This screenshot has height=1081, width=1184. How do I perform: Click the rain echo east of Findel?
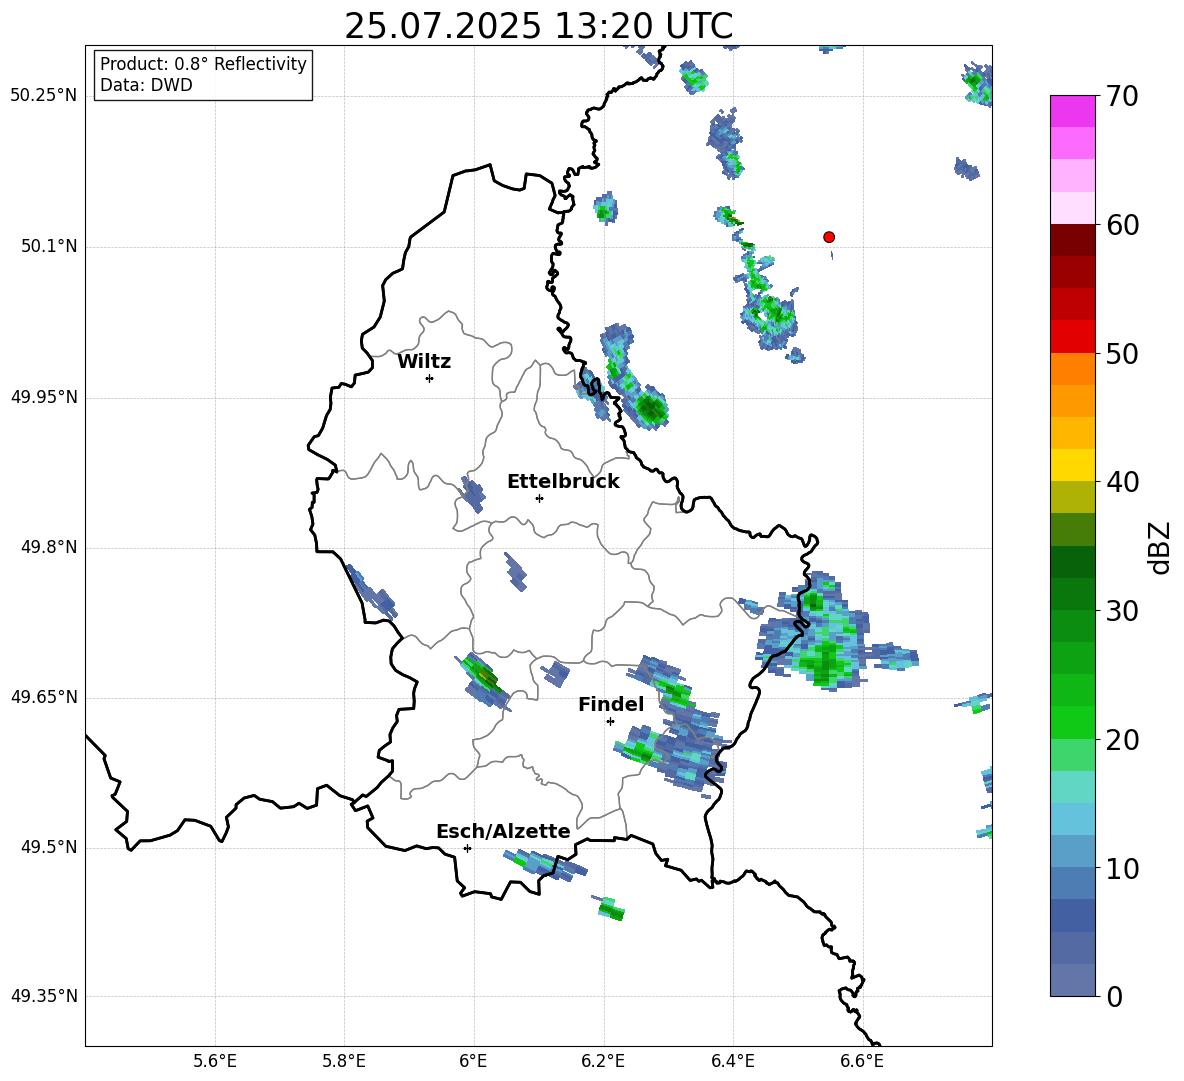tap(674, 725)
